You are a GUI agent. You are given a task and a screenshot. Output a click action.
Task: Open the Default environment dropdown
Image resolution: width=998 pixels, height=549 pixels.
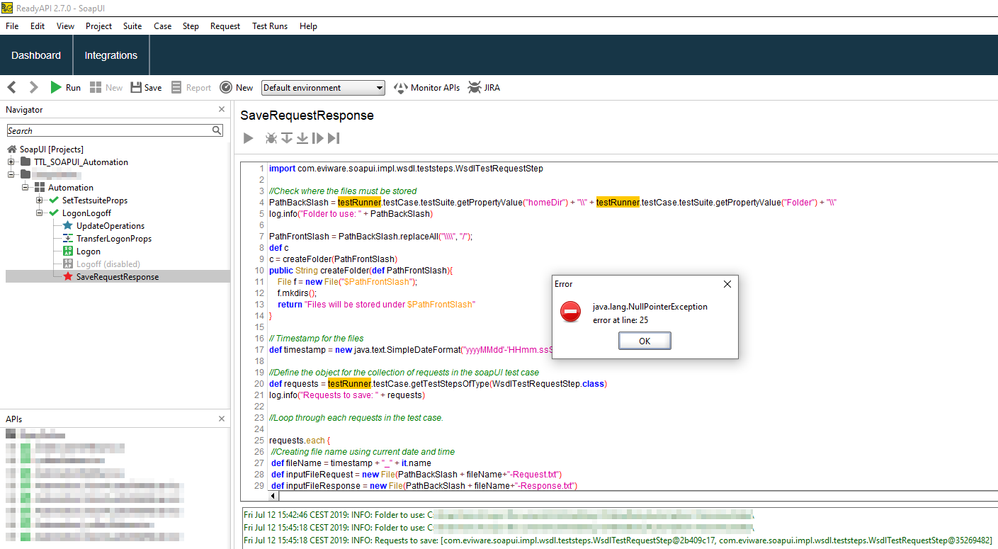[322, 88]
